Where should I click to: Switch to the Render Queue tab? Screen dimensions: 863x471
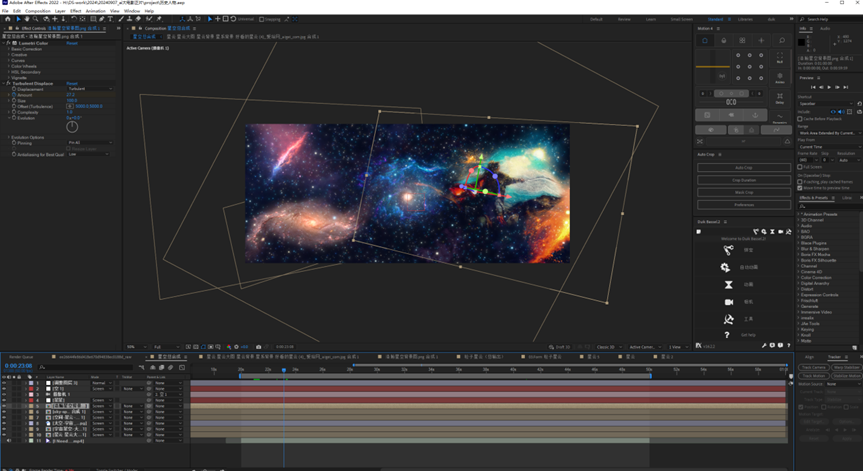pyautogui.click(x=21, y=357)
